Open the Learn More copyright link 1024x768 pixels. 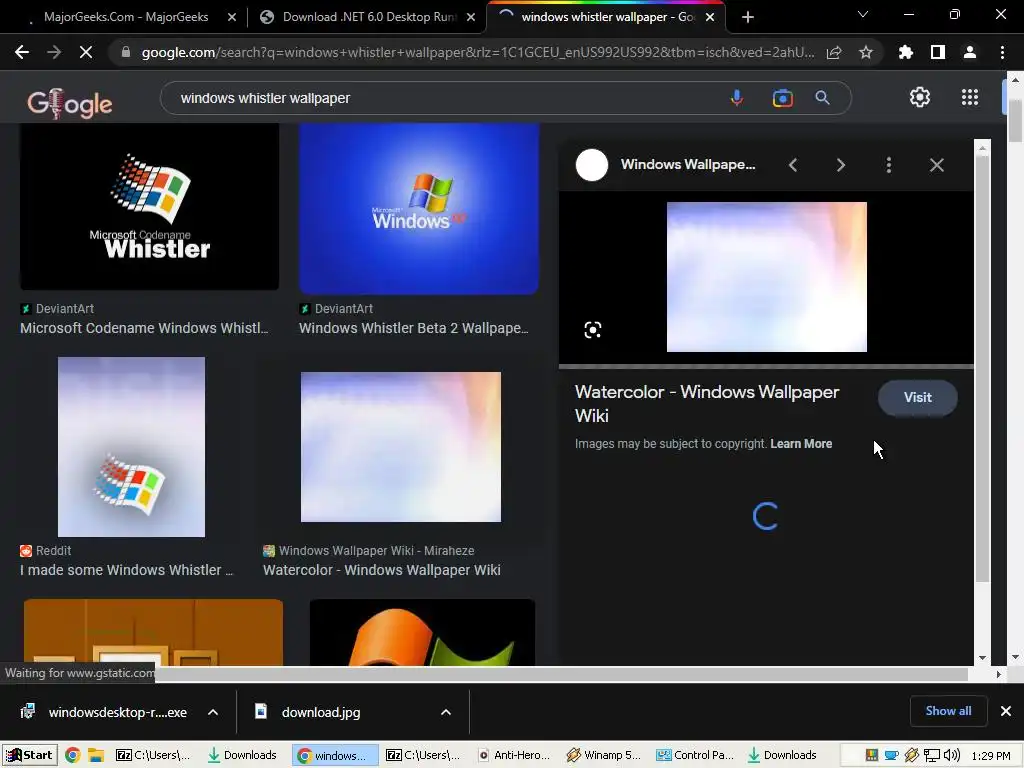[801, 444]
